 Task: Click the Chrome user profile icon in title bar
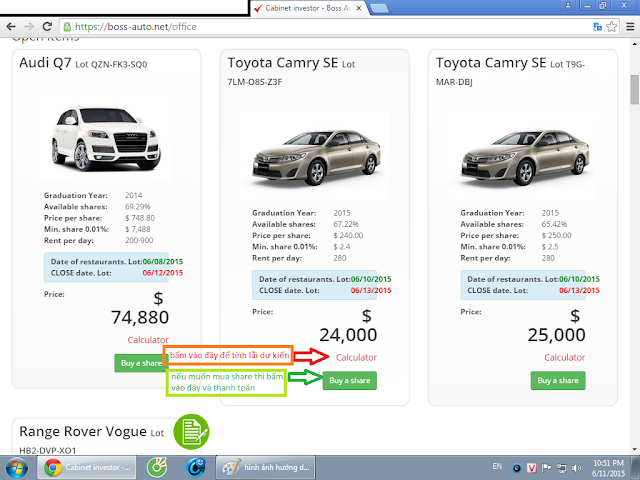pos(568,5)
